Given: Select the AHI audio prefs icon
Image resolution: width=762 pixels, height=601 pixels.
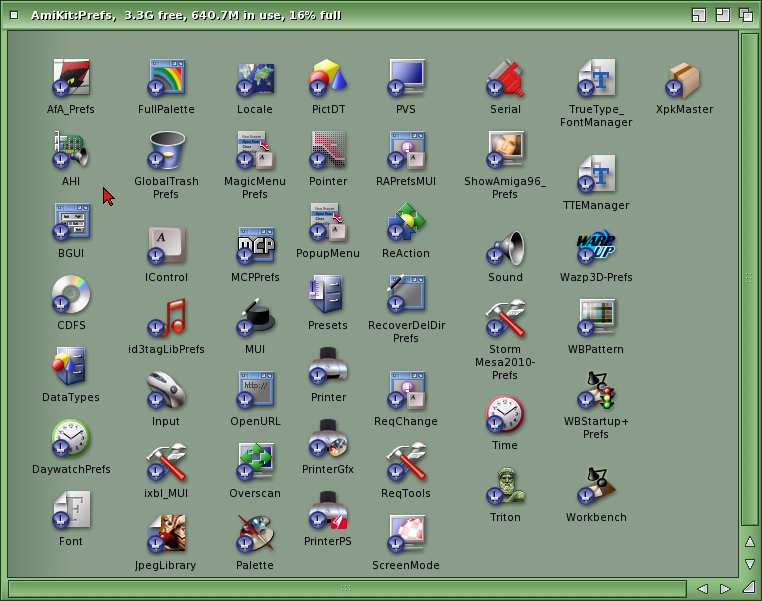Looking at the screenshot, I should pos(71,149).
